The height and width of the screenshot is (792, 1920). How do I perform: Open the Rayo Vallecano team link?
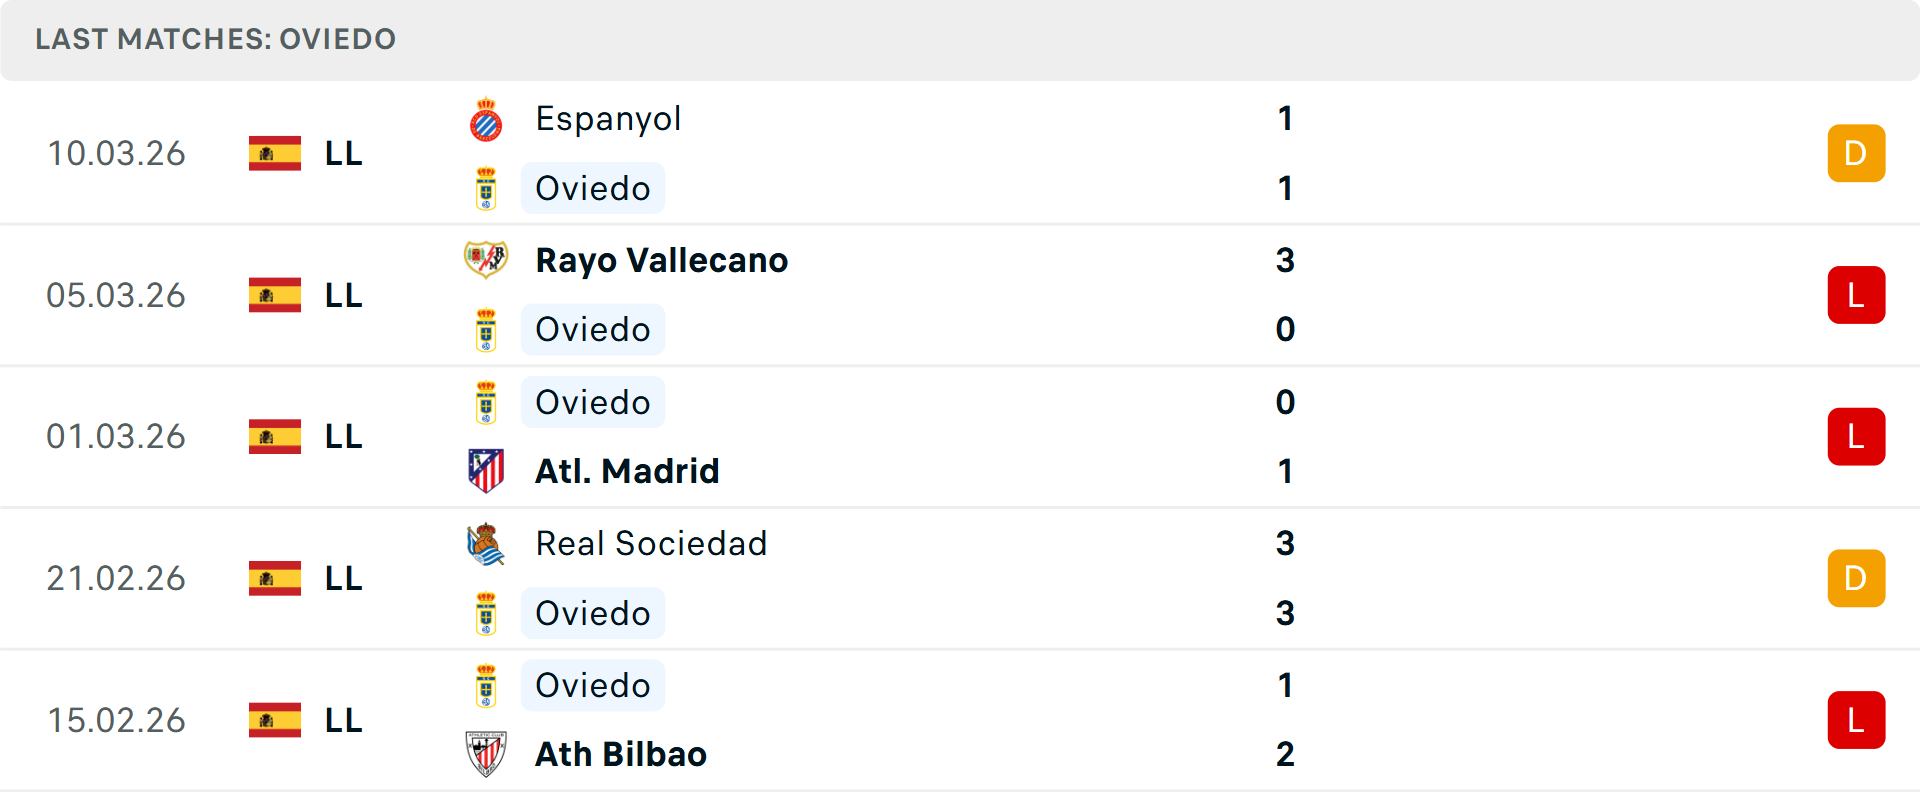click(x=661, y=260)
